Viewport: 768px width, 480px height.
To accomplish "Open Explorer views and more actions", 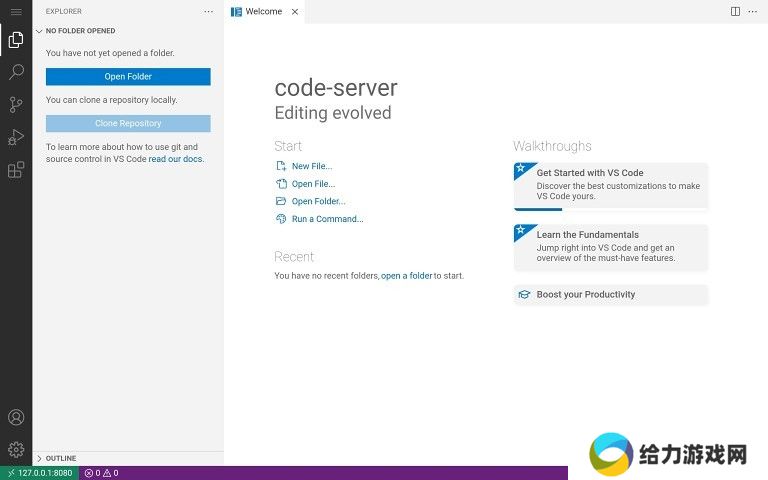I will [209, 11].
